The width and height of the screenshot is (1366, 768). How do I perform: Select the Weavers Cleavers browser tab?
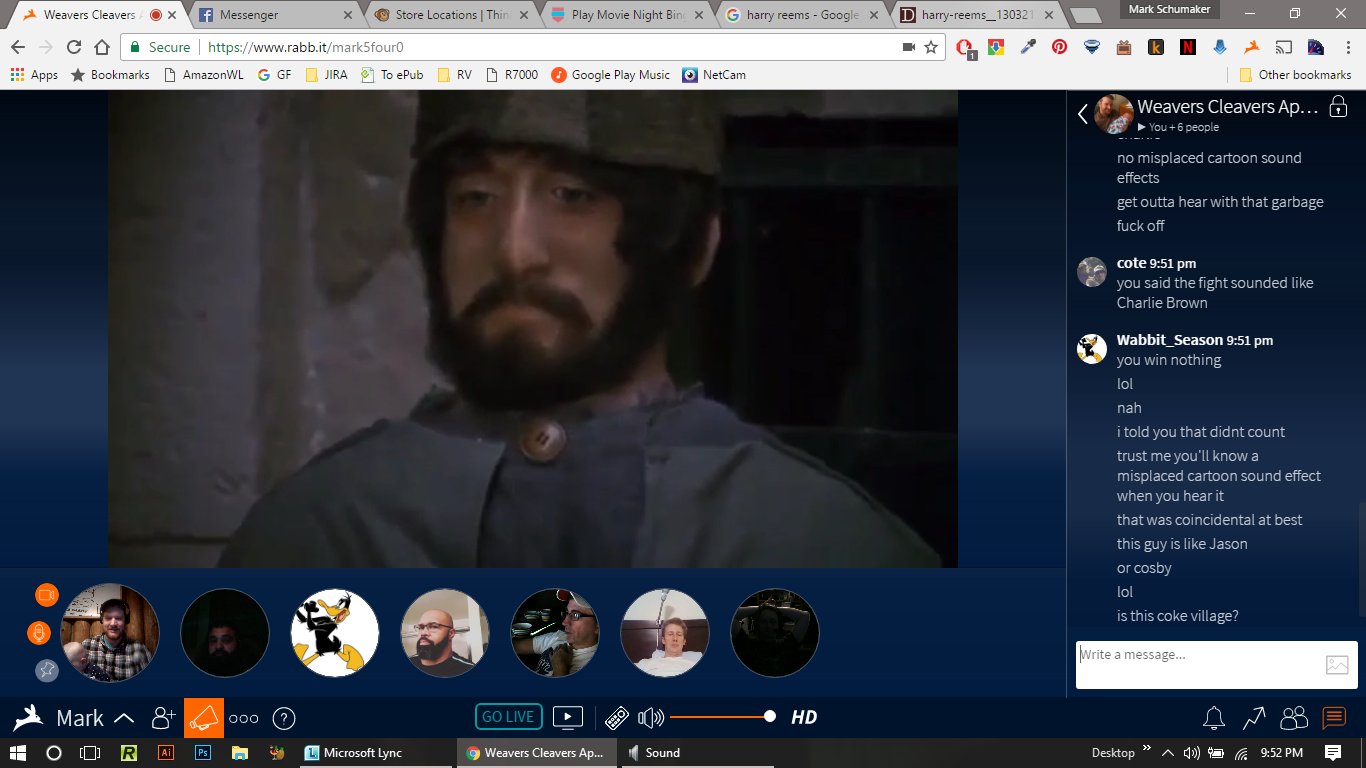point(96,15)
